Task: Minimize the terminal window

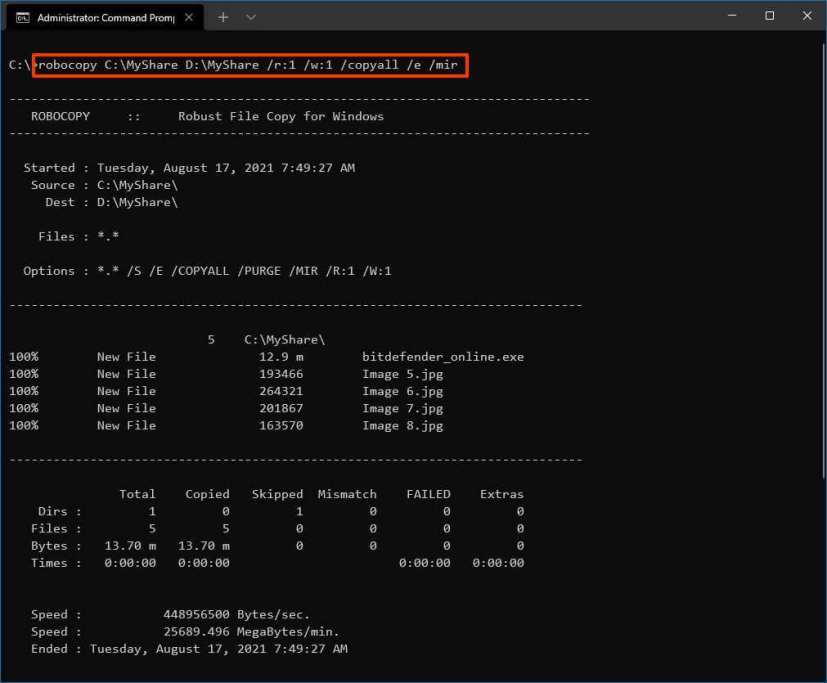Action: point(732,16)
